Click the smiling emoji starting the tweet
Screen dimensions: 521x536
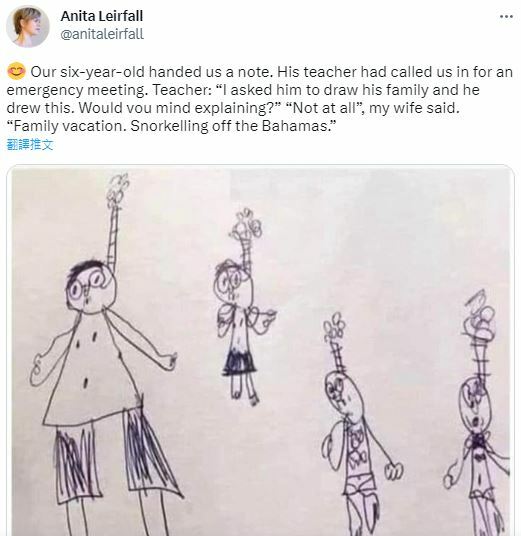point(16,72)
